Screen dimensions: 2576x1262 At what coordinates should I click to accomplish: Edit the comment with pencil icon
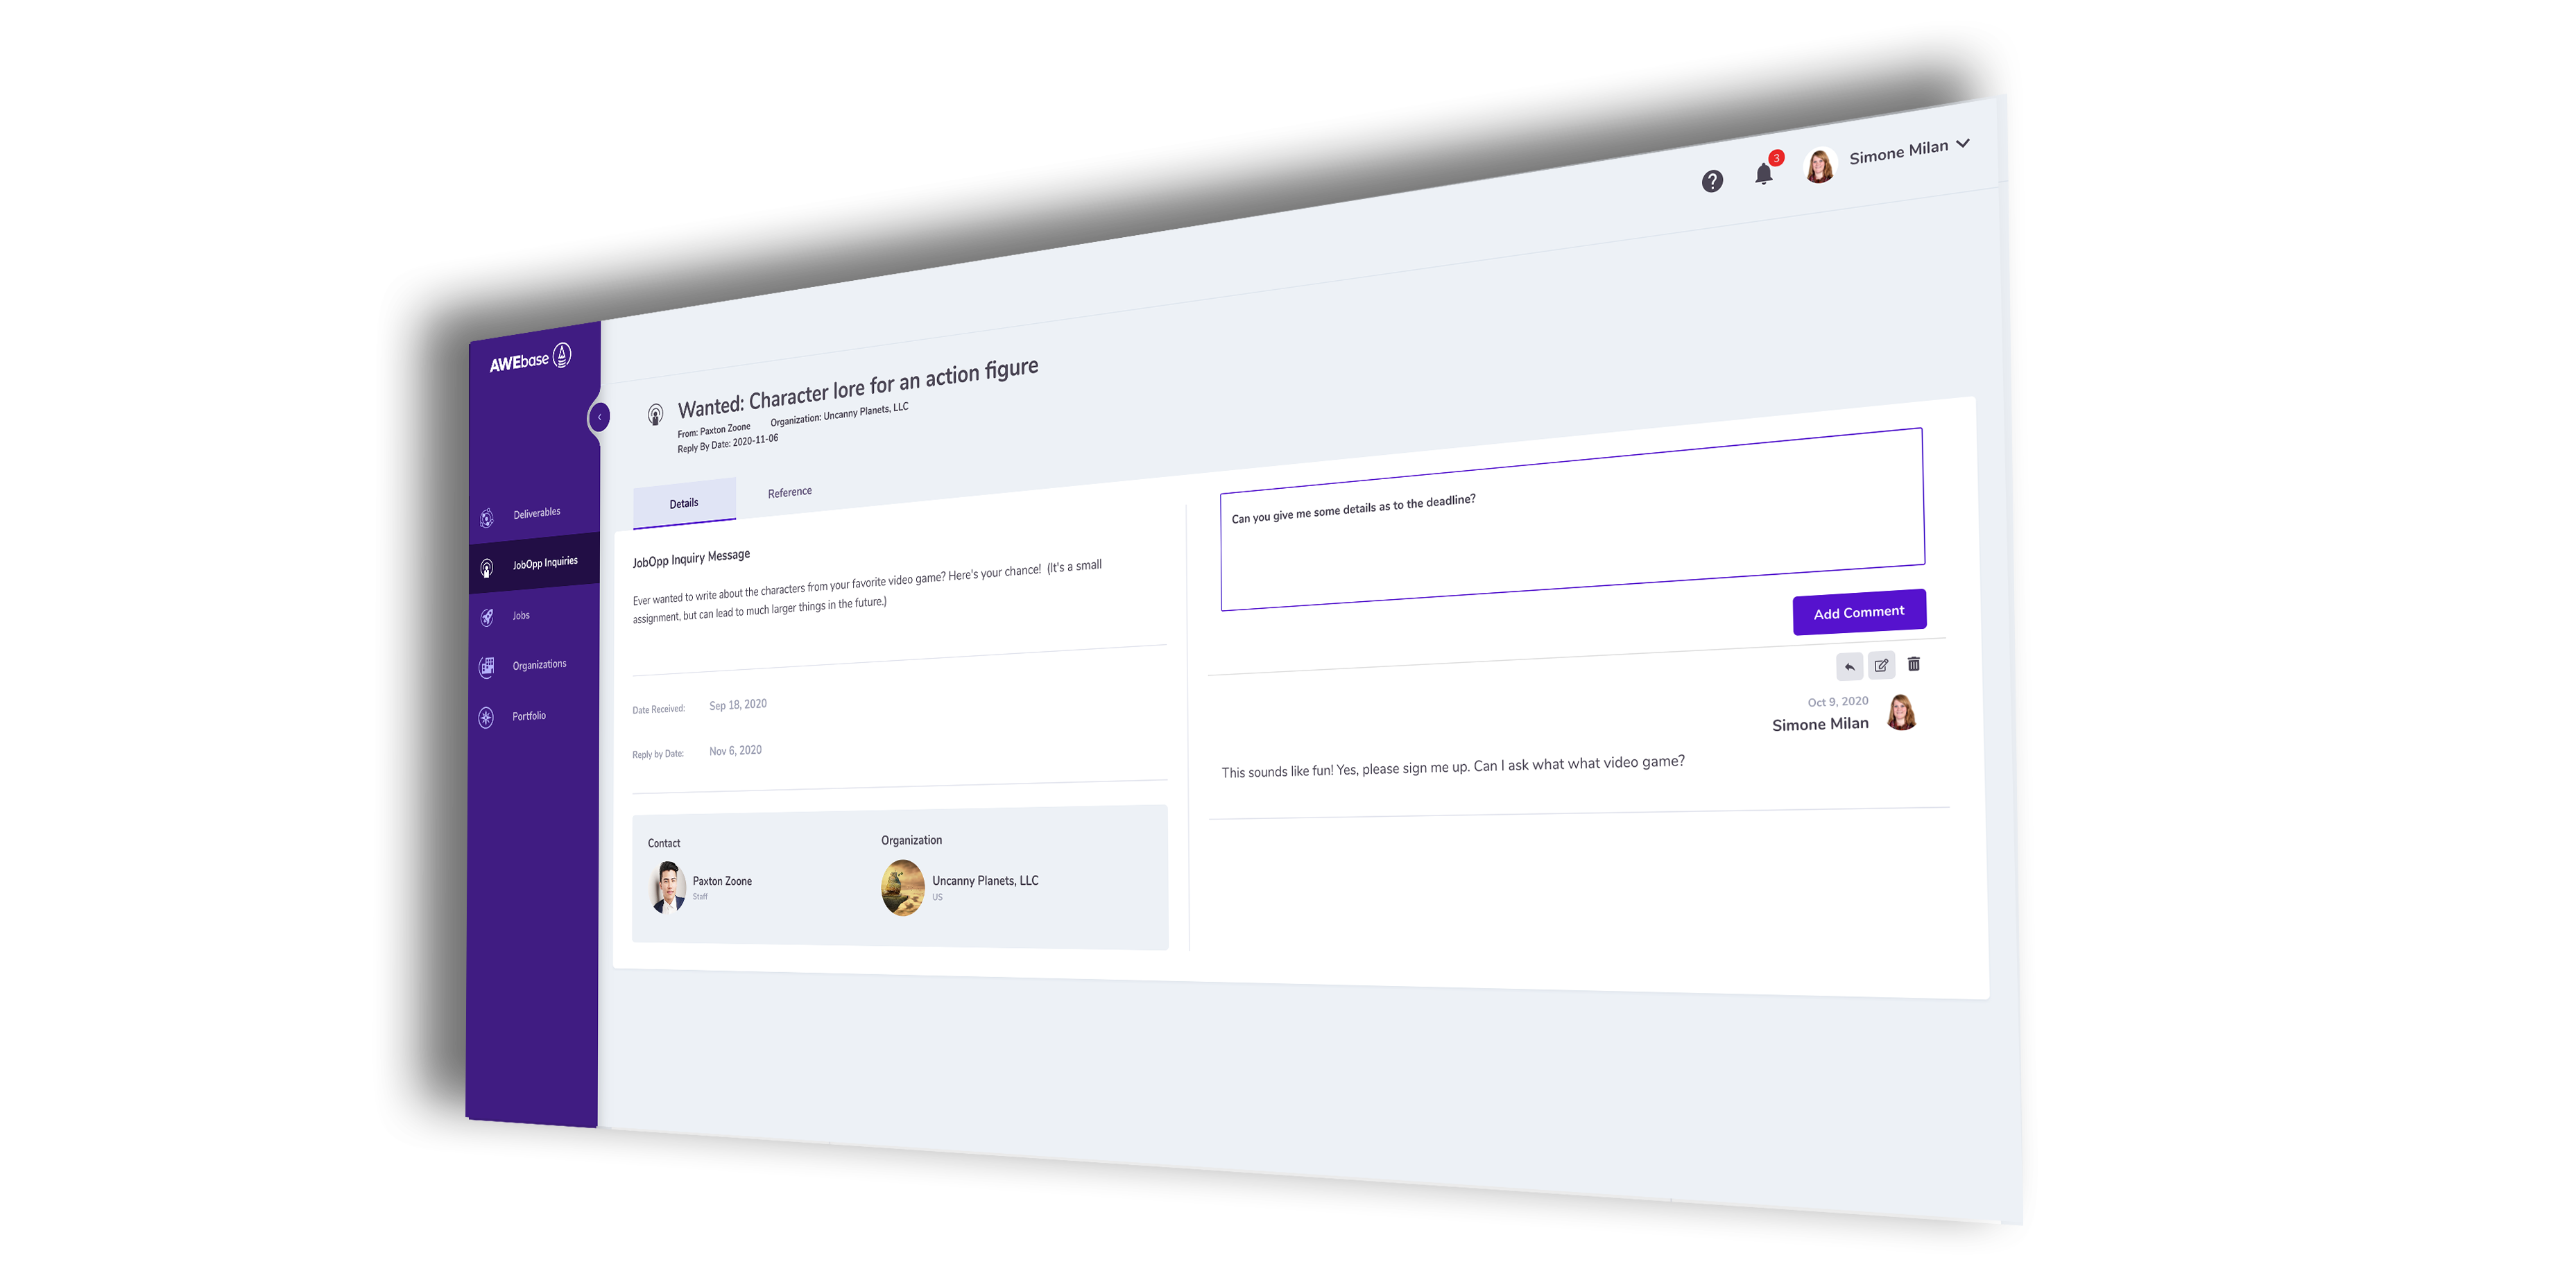pyautogui.click(x=1881, y=665)
